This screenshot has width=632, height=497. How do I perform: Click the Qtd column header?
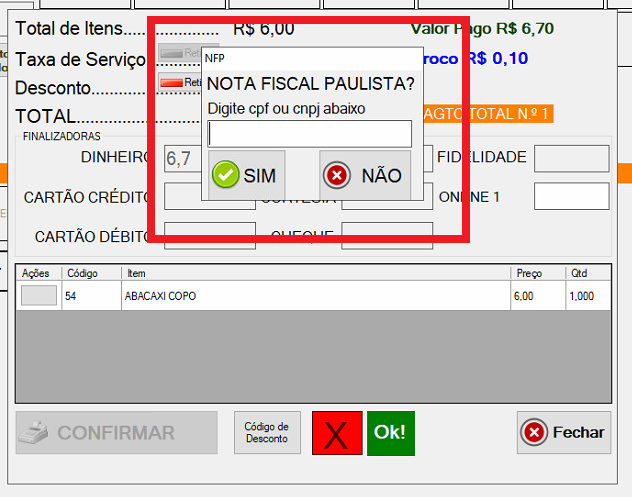pyautogui.click(x=588, y=273)
